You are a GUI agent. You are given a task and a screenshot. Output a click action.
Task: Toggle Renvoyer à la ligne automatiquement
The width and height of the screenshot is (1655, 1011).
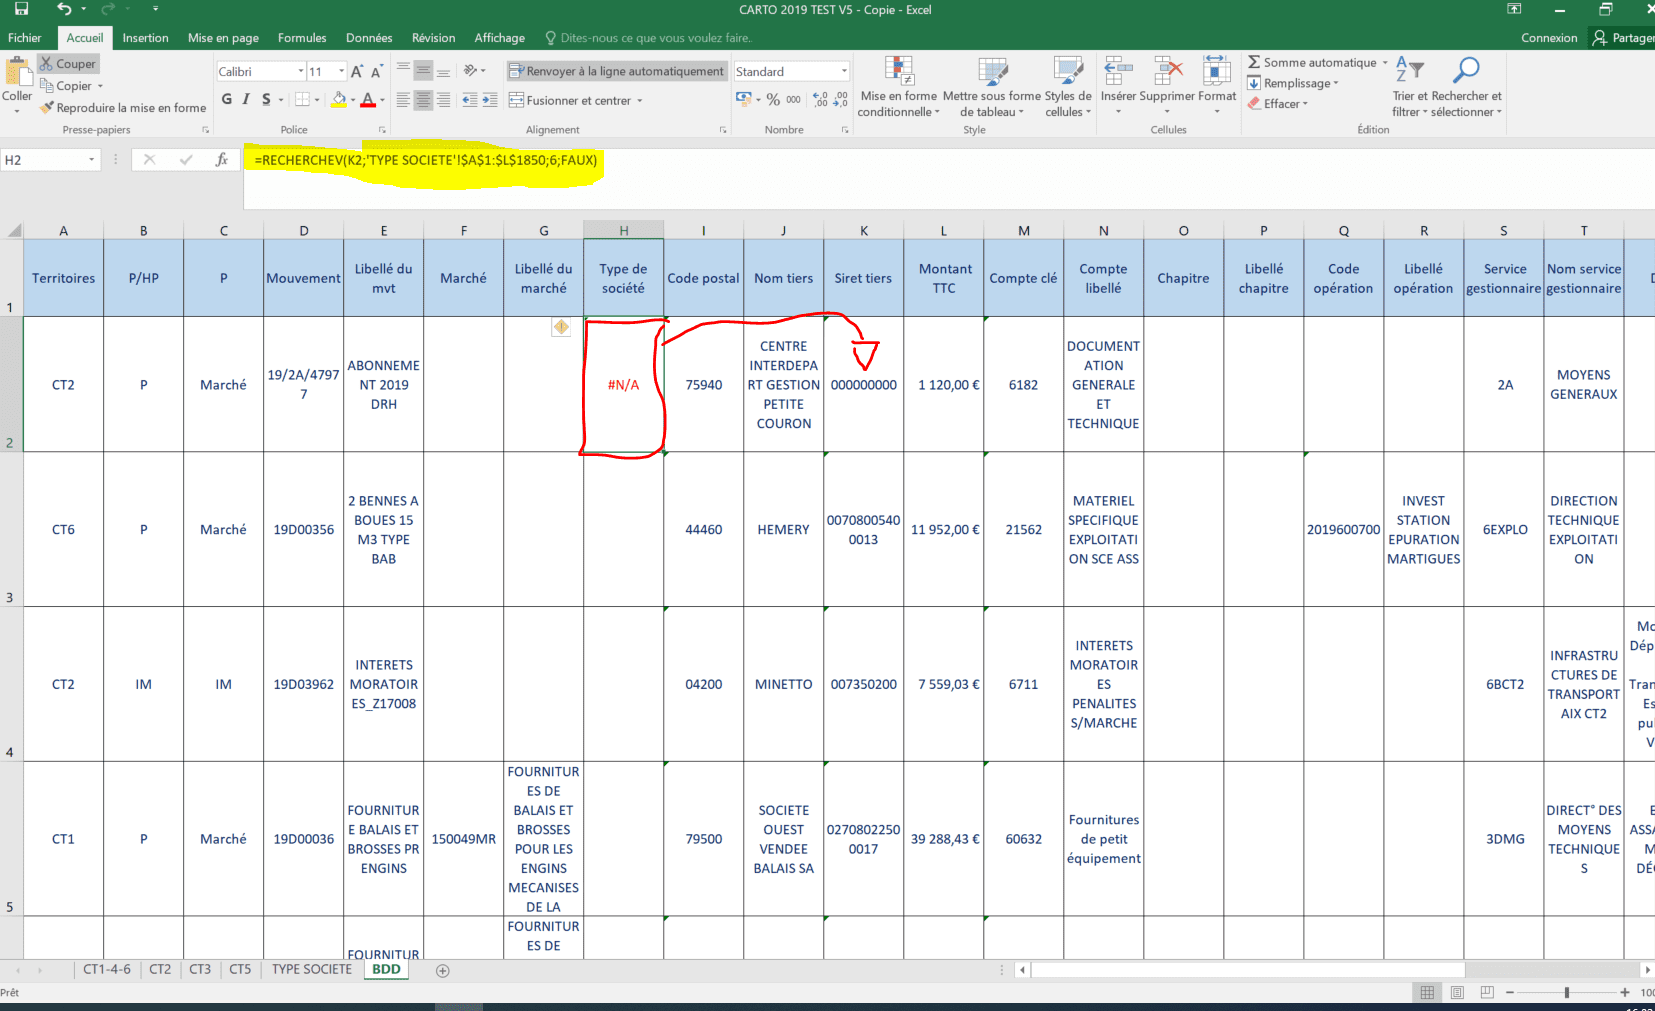coord(616,71)
